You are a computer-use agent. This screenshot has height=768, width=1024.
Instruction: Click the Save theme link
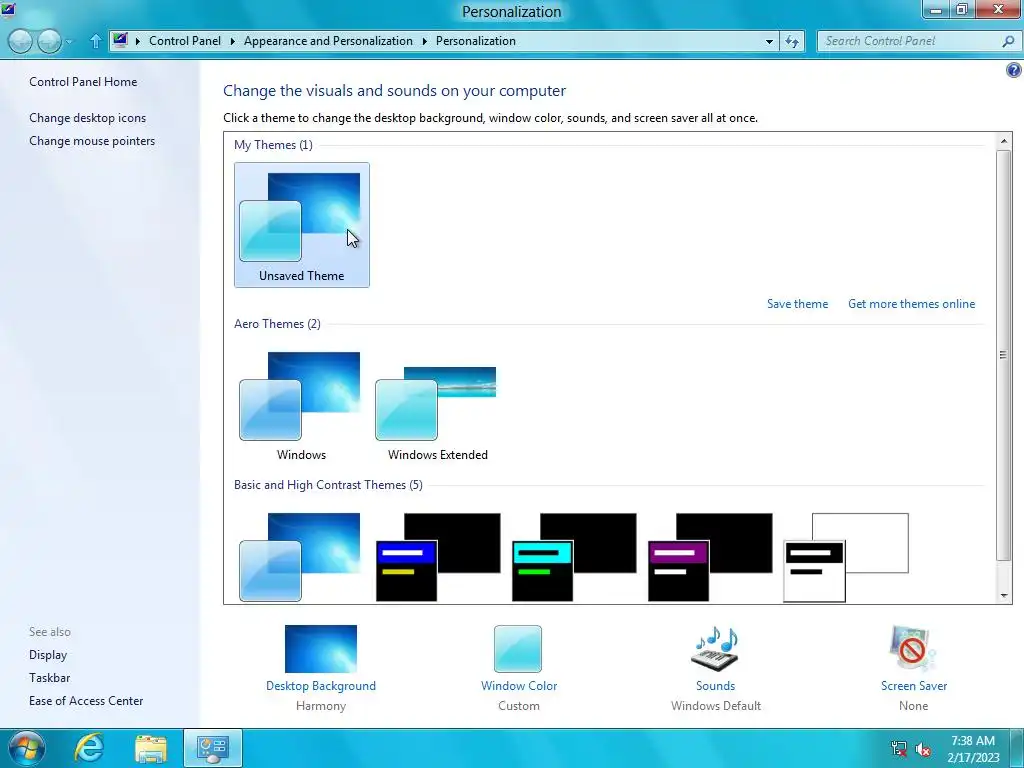(x=797, y=304)
